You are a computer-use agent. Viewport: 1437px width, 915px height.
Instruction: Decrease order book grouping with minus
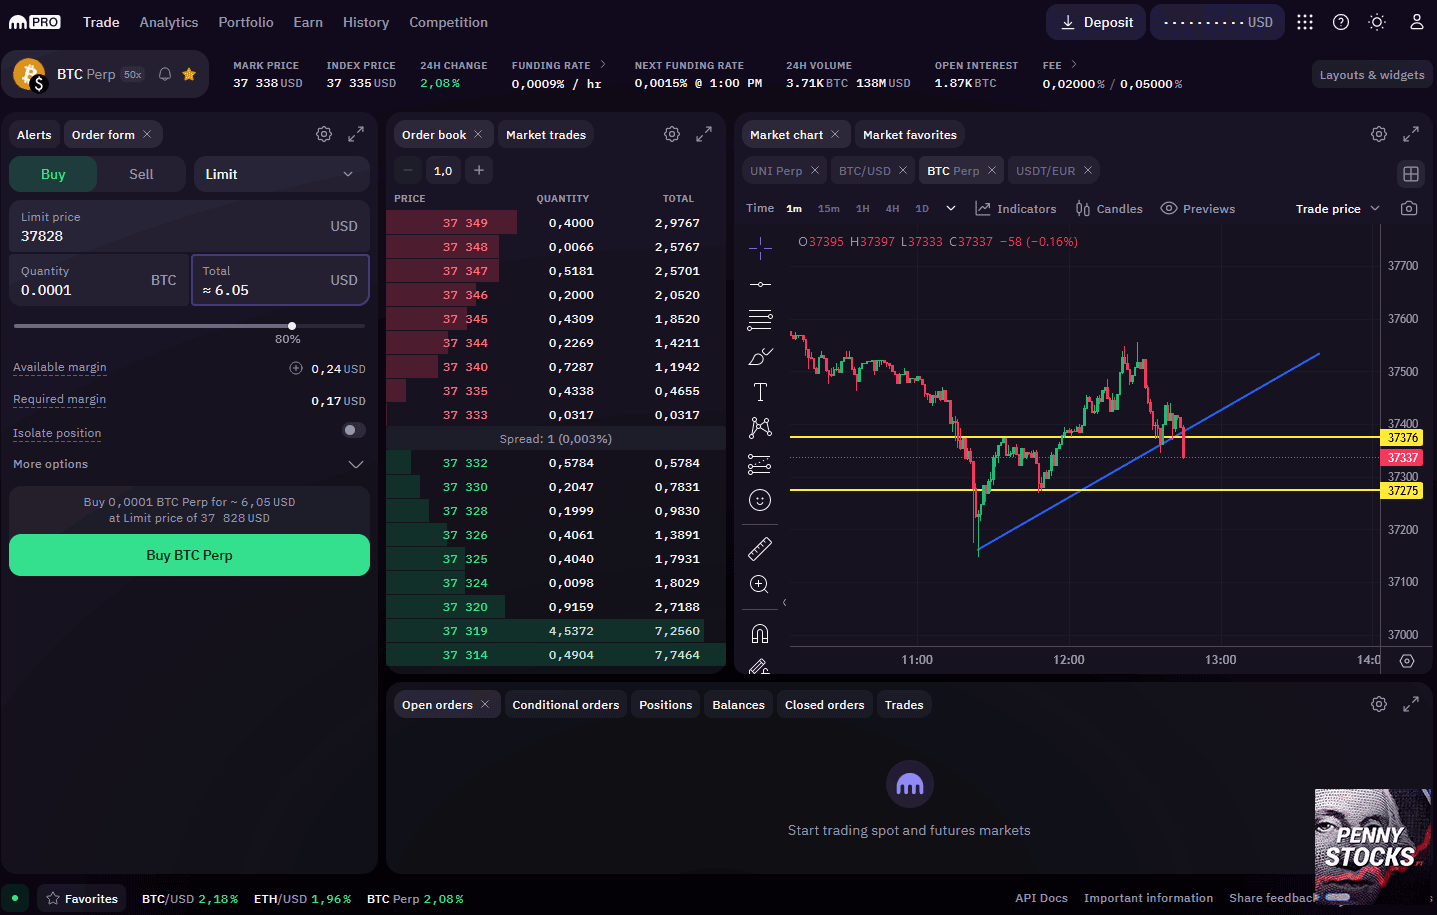click(407, 170)
